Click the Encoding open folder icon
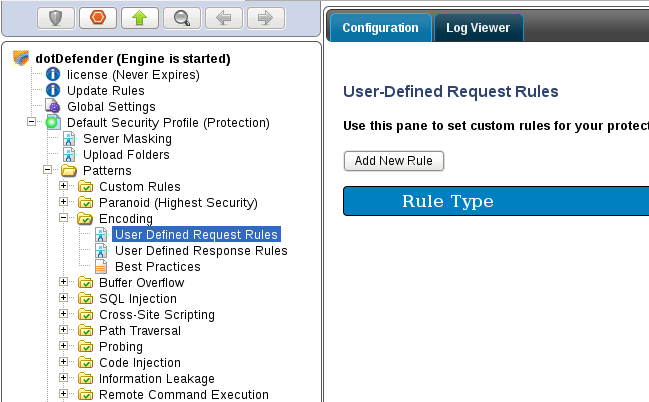Viewport: 649px width, 402px height. coord(85,219)
